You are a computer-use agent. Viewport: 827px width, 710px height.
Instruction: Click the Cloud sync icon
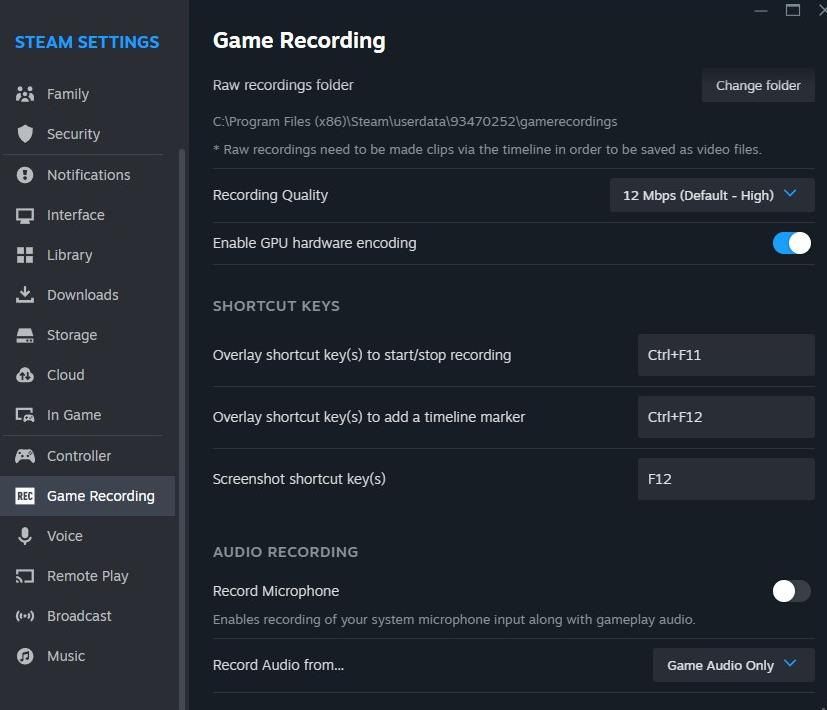(25, 375)
